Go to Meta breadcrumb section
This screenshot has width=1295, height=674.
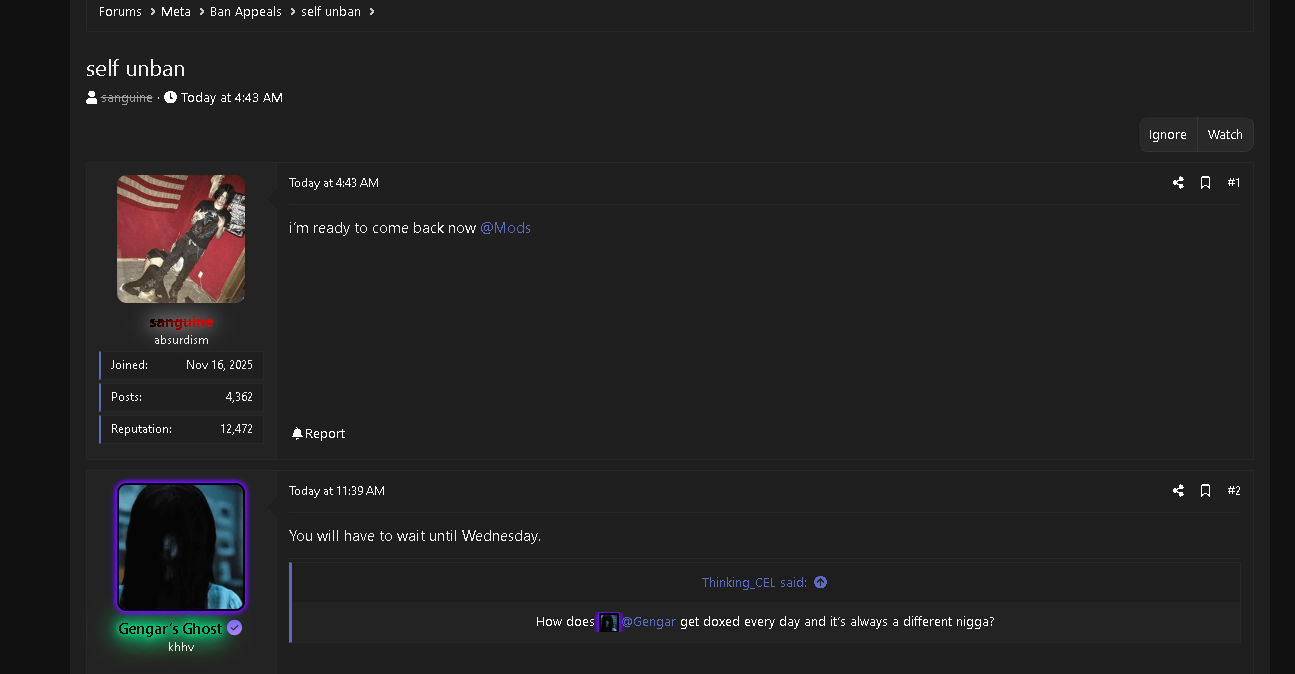176,12
